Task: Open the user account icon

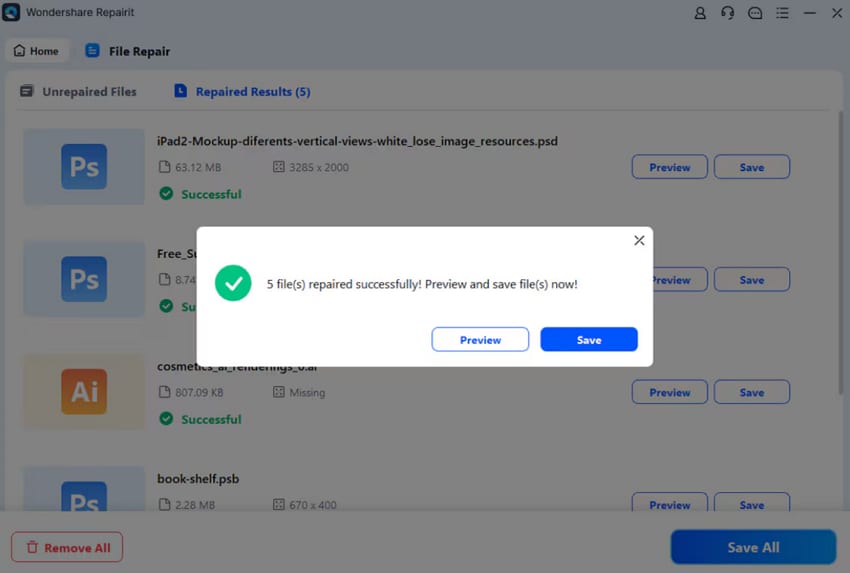Action: click(700, 12)
